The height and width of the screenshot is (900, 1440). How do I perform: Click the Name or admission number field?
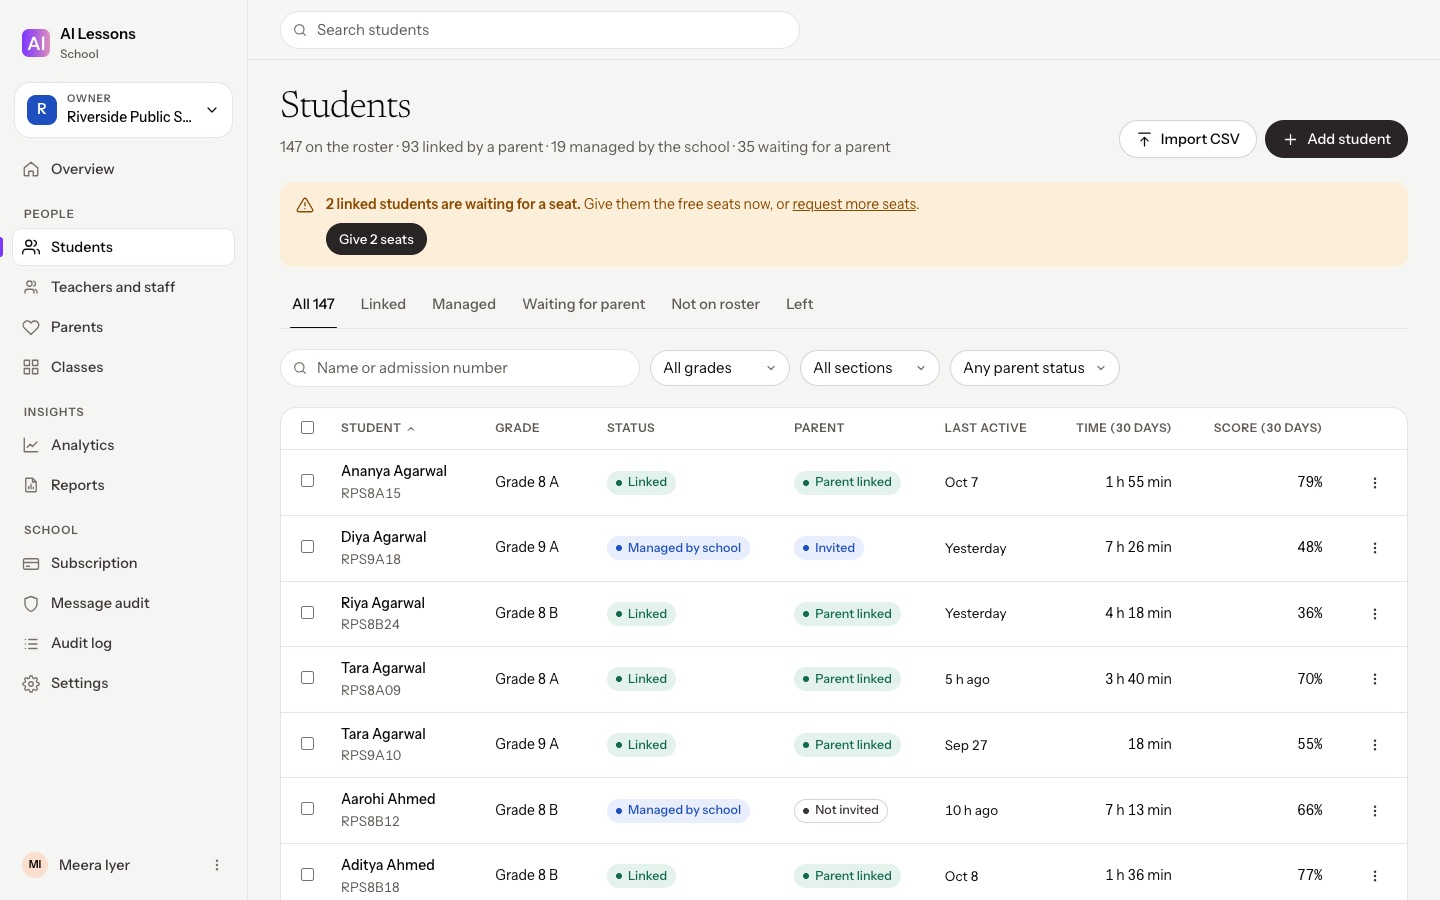point(460,368)
